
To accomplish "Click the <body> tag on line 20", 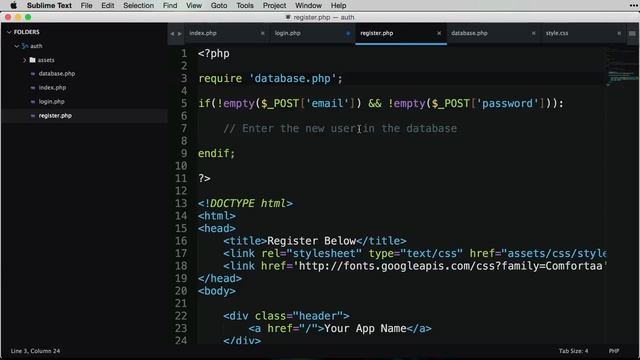I will tap(217, 291).
